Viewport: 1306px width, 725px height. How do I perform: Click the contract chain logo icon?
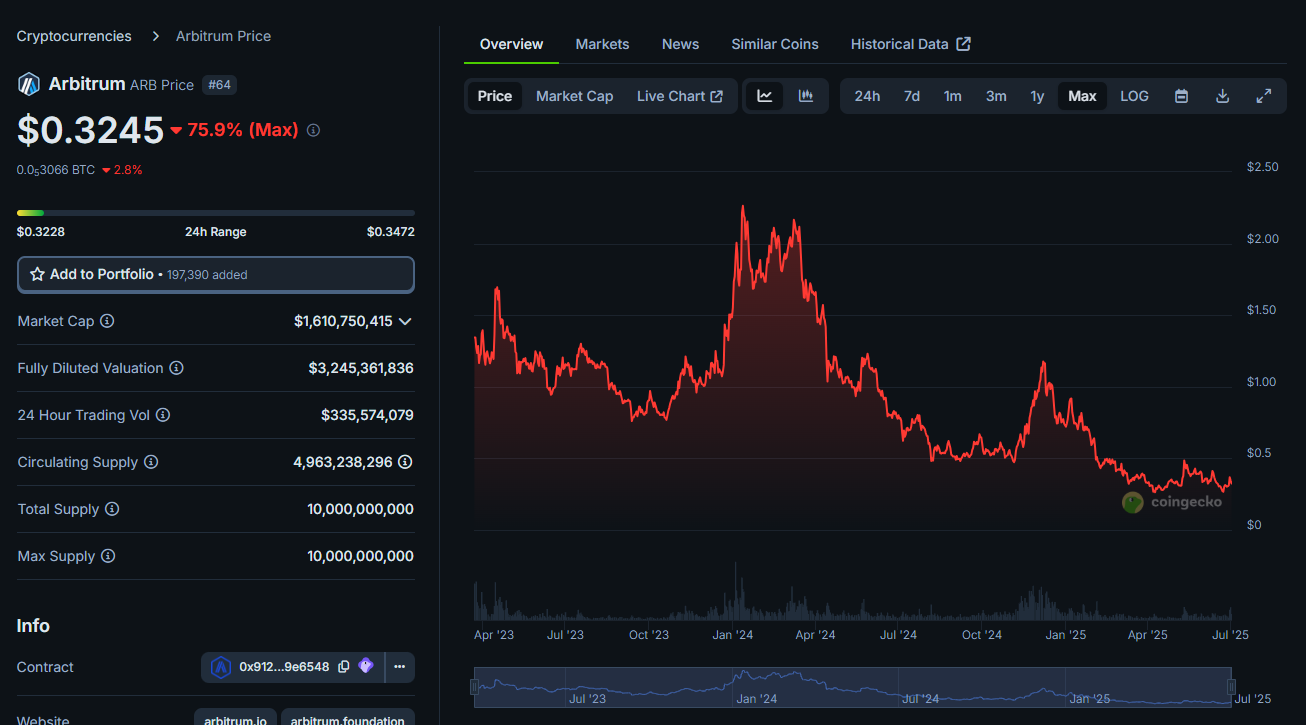tap(222, 667)
